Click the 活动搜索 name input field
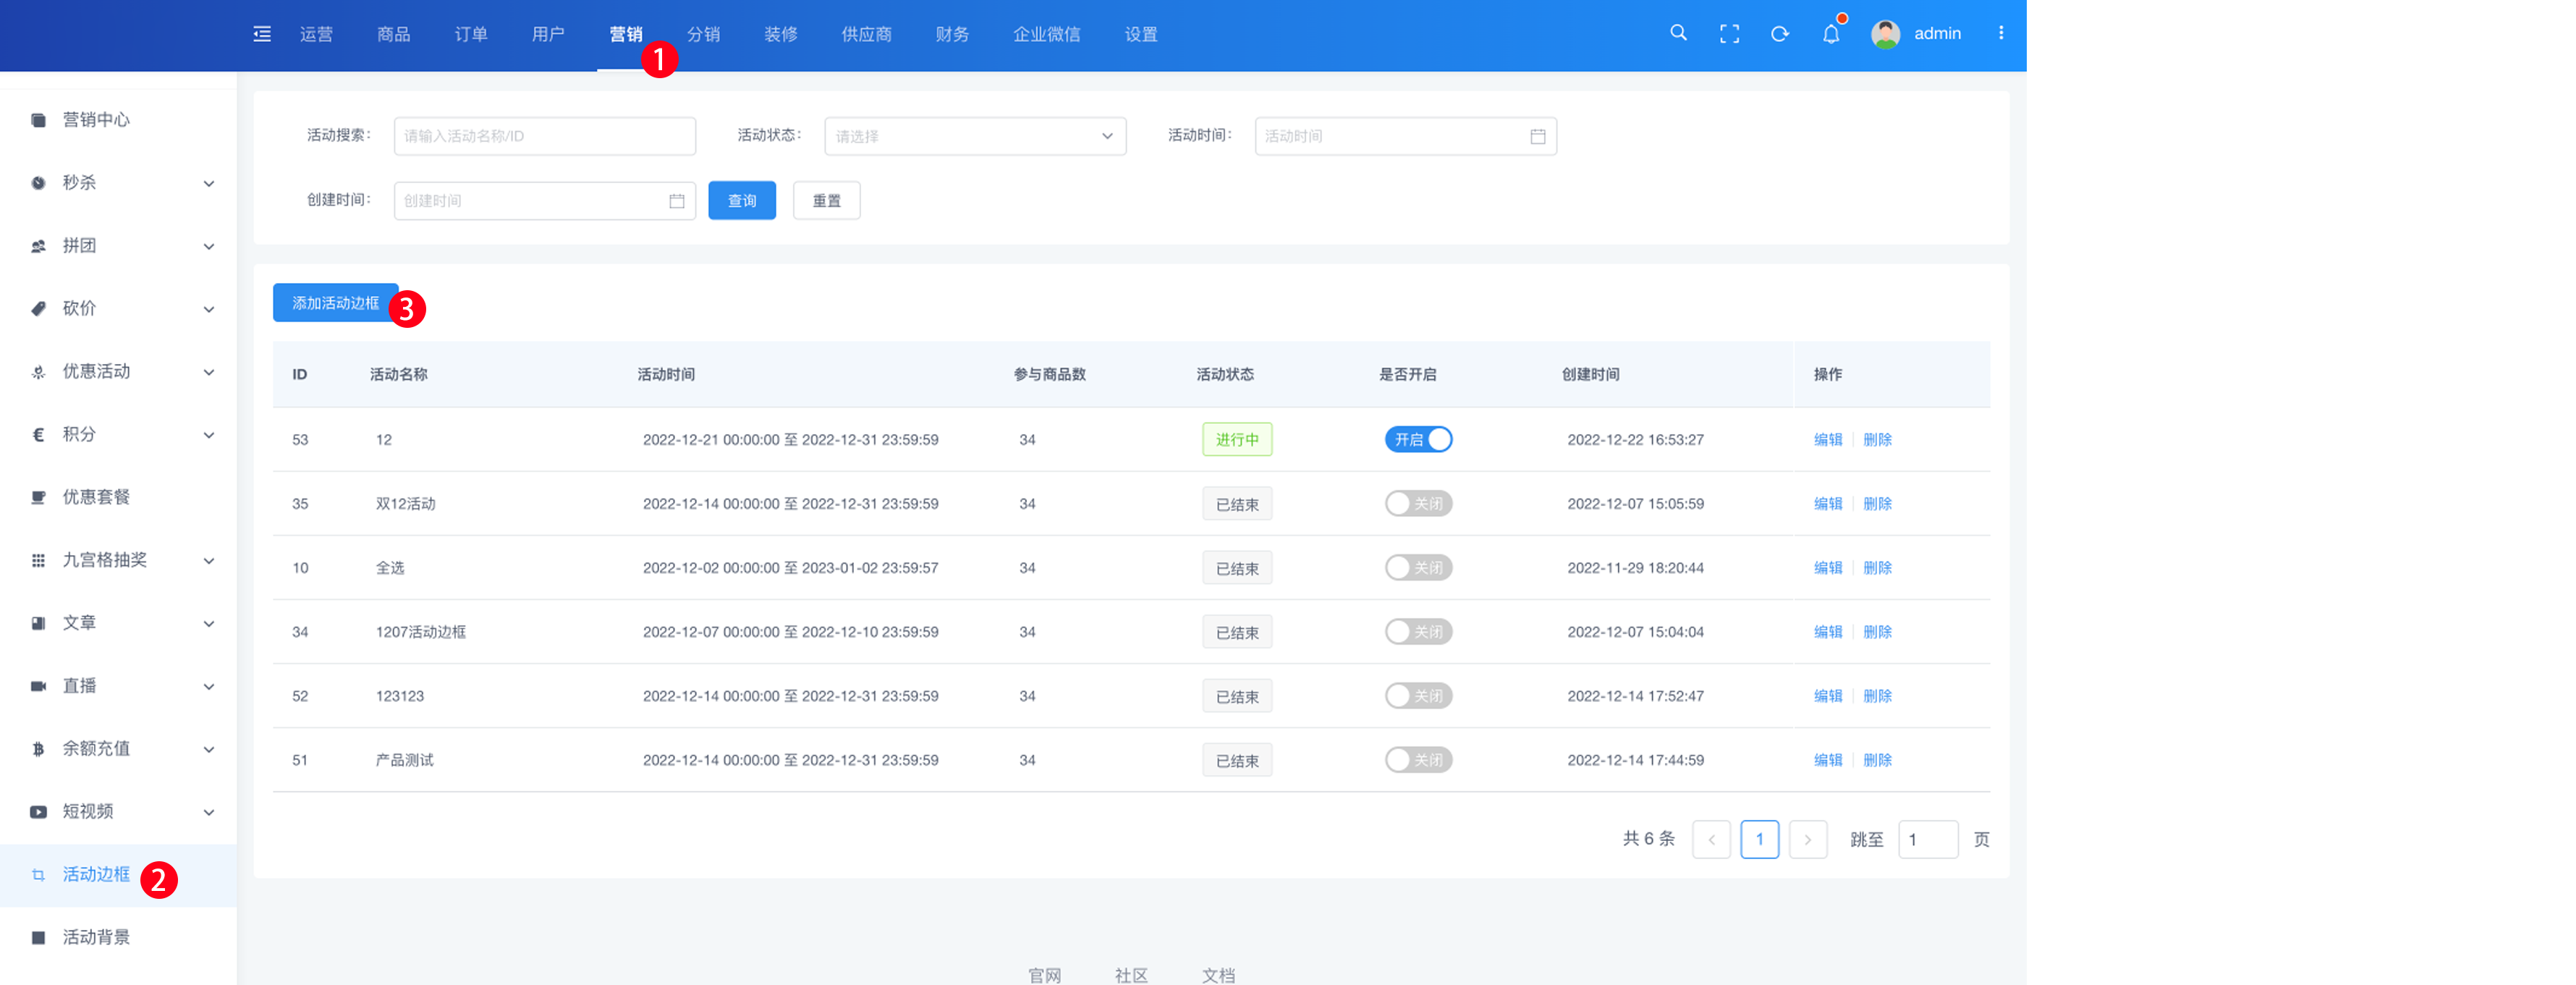The image size is (2576, 985). [544, 136]
